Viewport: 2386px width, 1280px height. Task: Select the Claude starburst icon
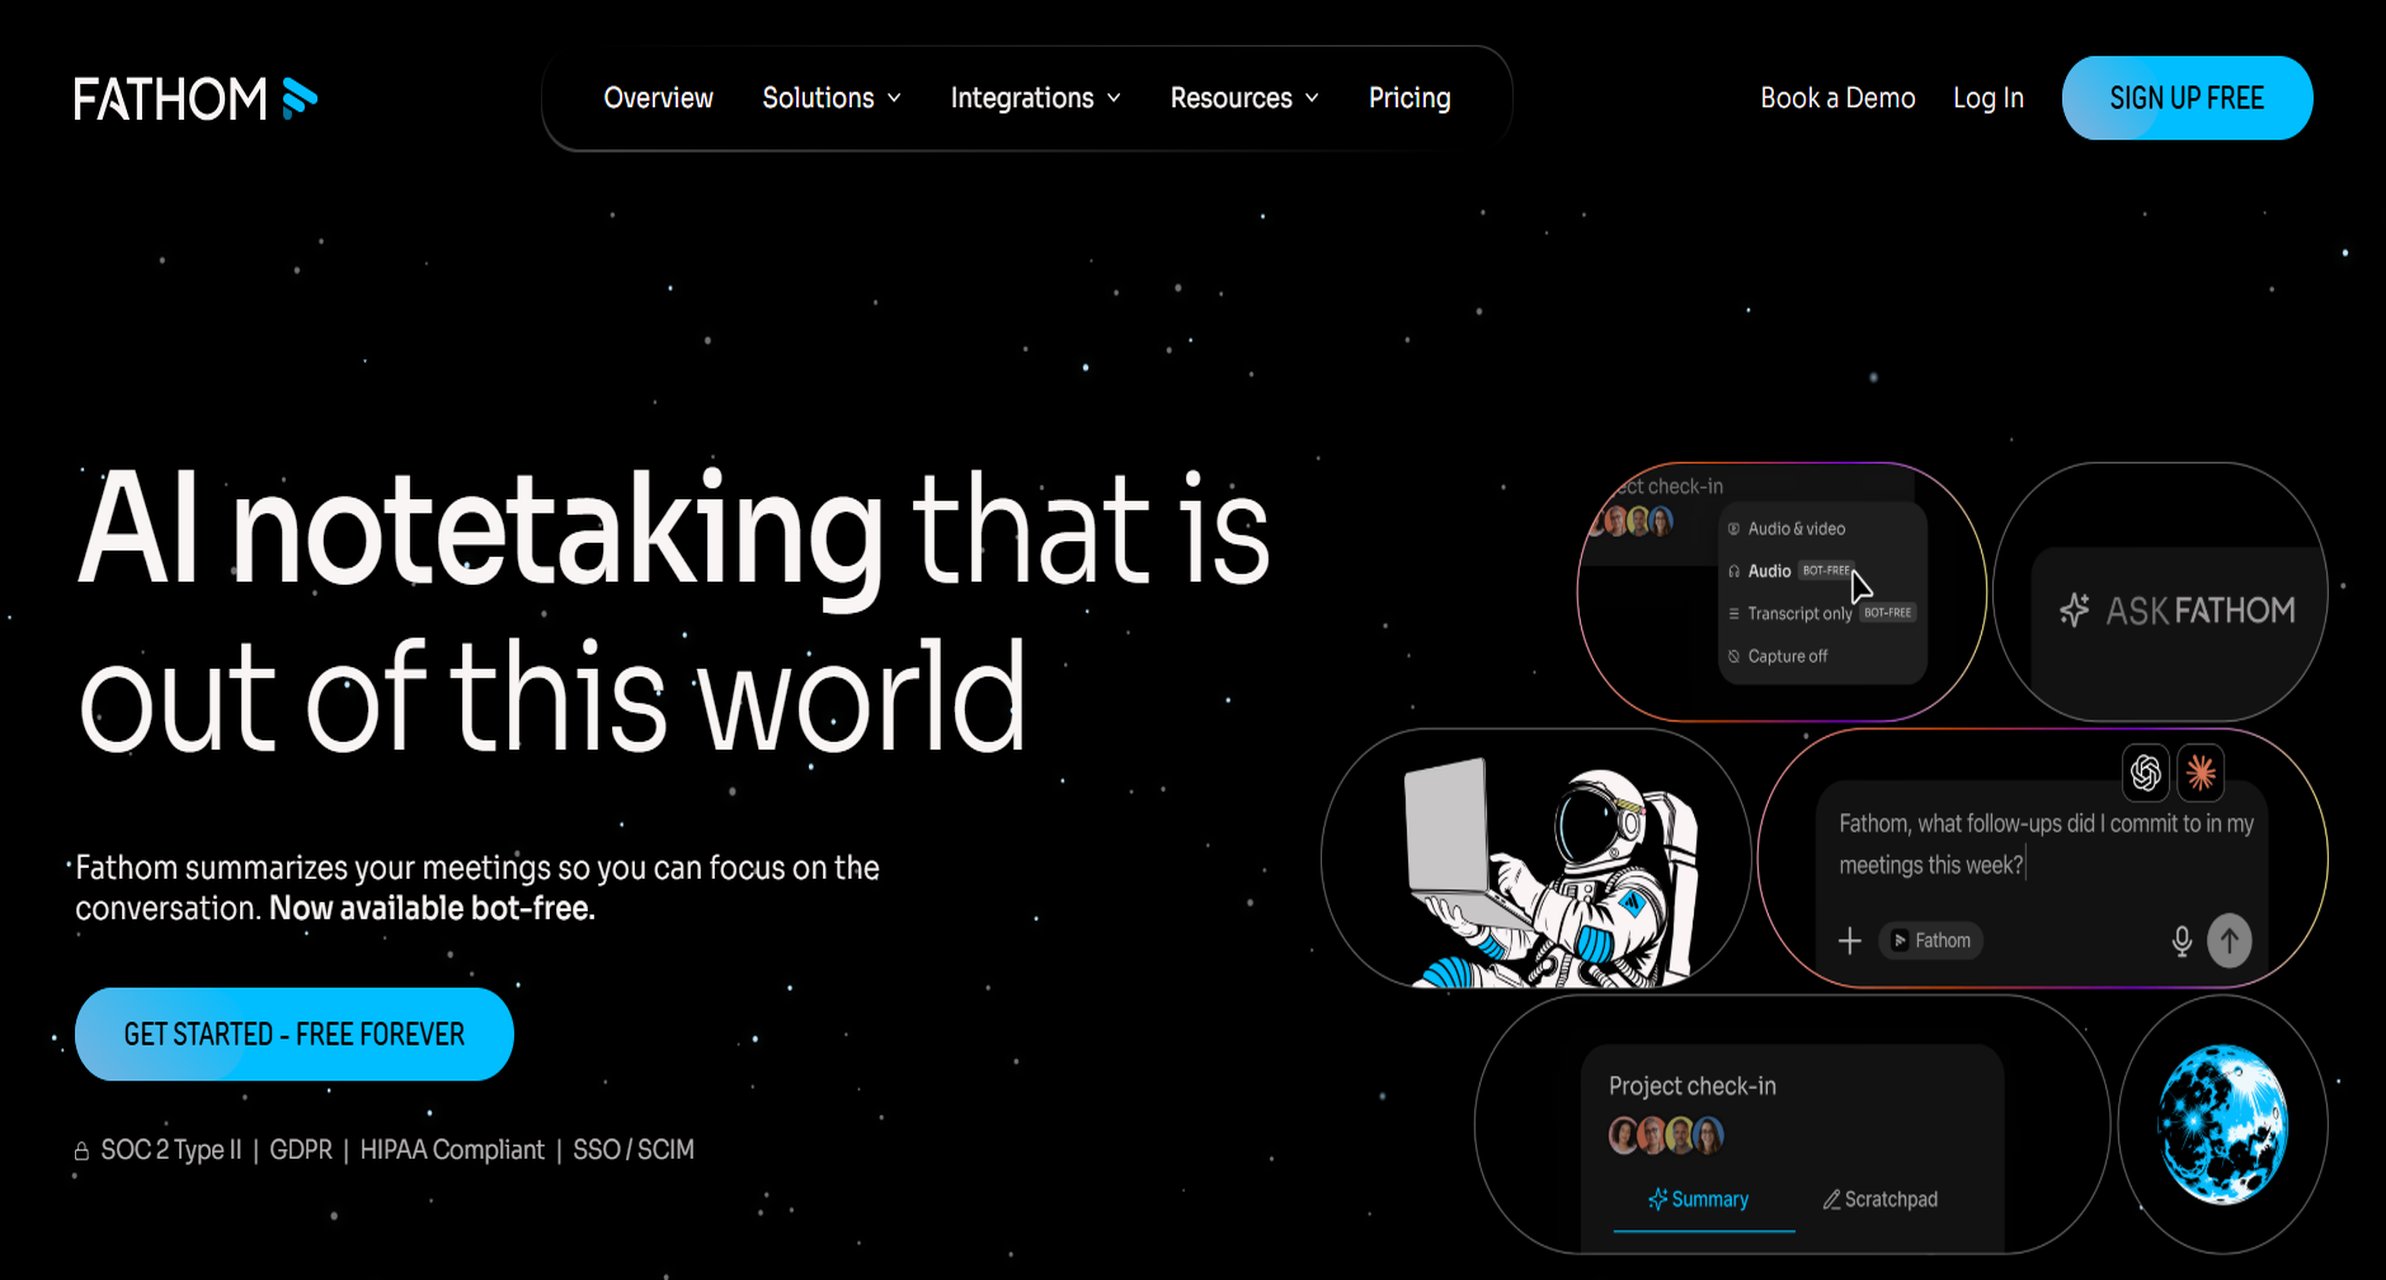click(x=2200, y=772)
